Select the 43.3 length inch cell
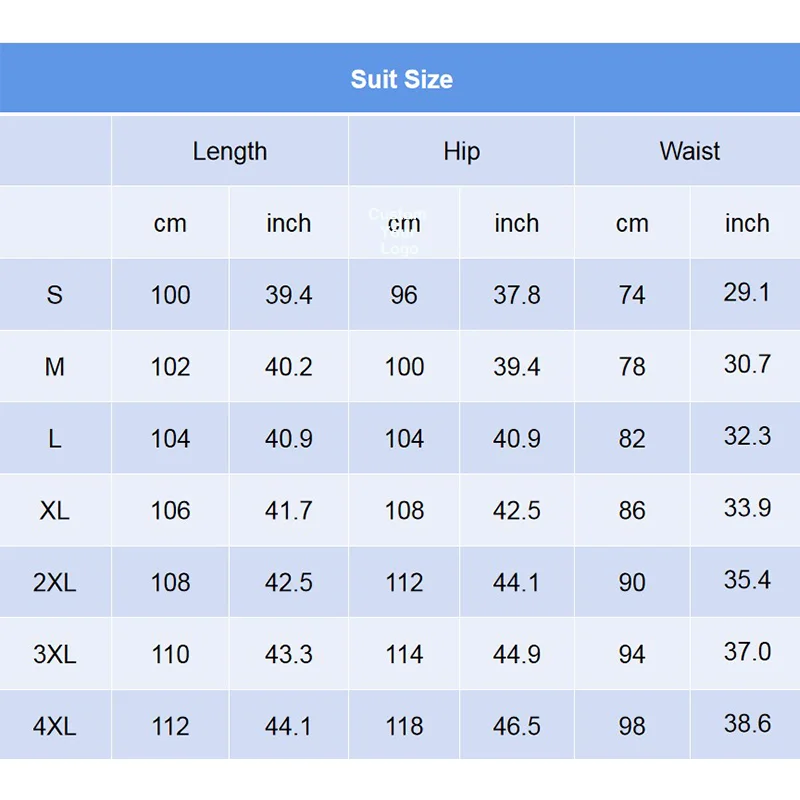 [x=289, y=654]
